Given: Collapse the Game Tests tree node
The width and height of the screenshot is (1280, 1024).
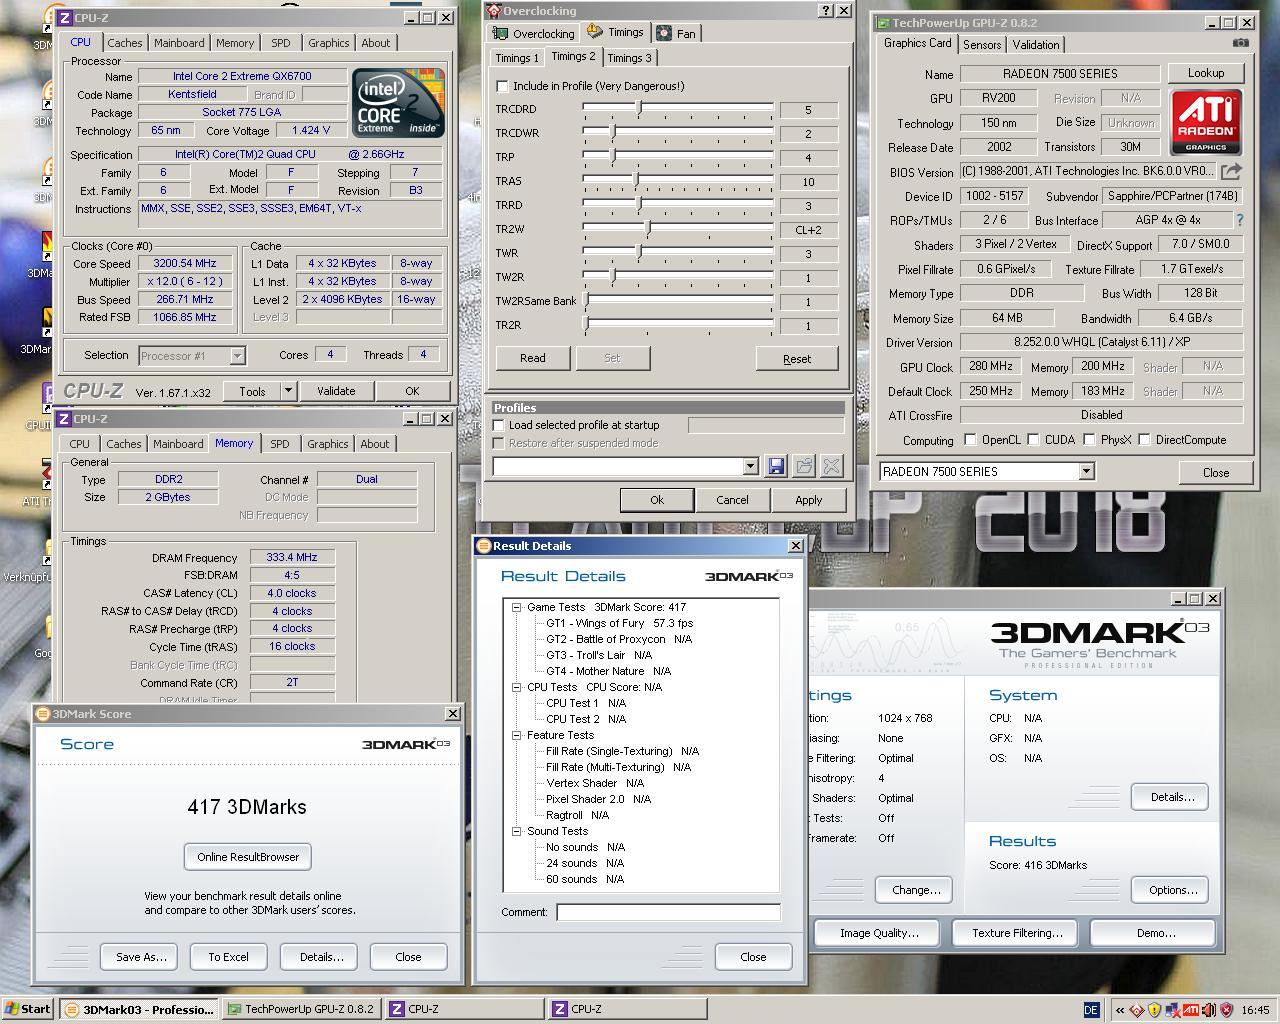Looking at the screenshot, I should 517,607.
